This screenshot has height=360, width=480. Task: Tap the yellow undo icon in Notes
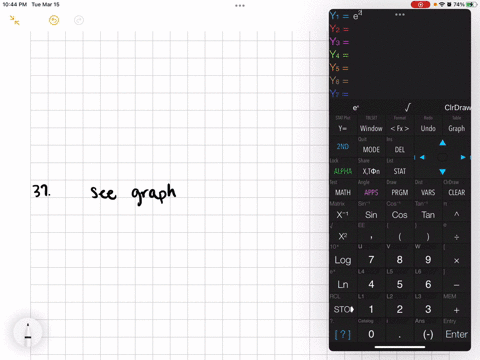[54, 20]
